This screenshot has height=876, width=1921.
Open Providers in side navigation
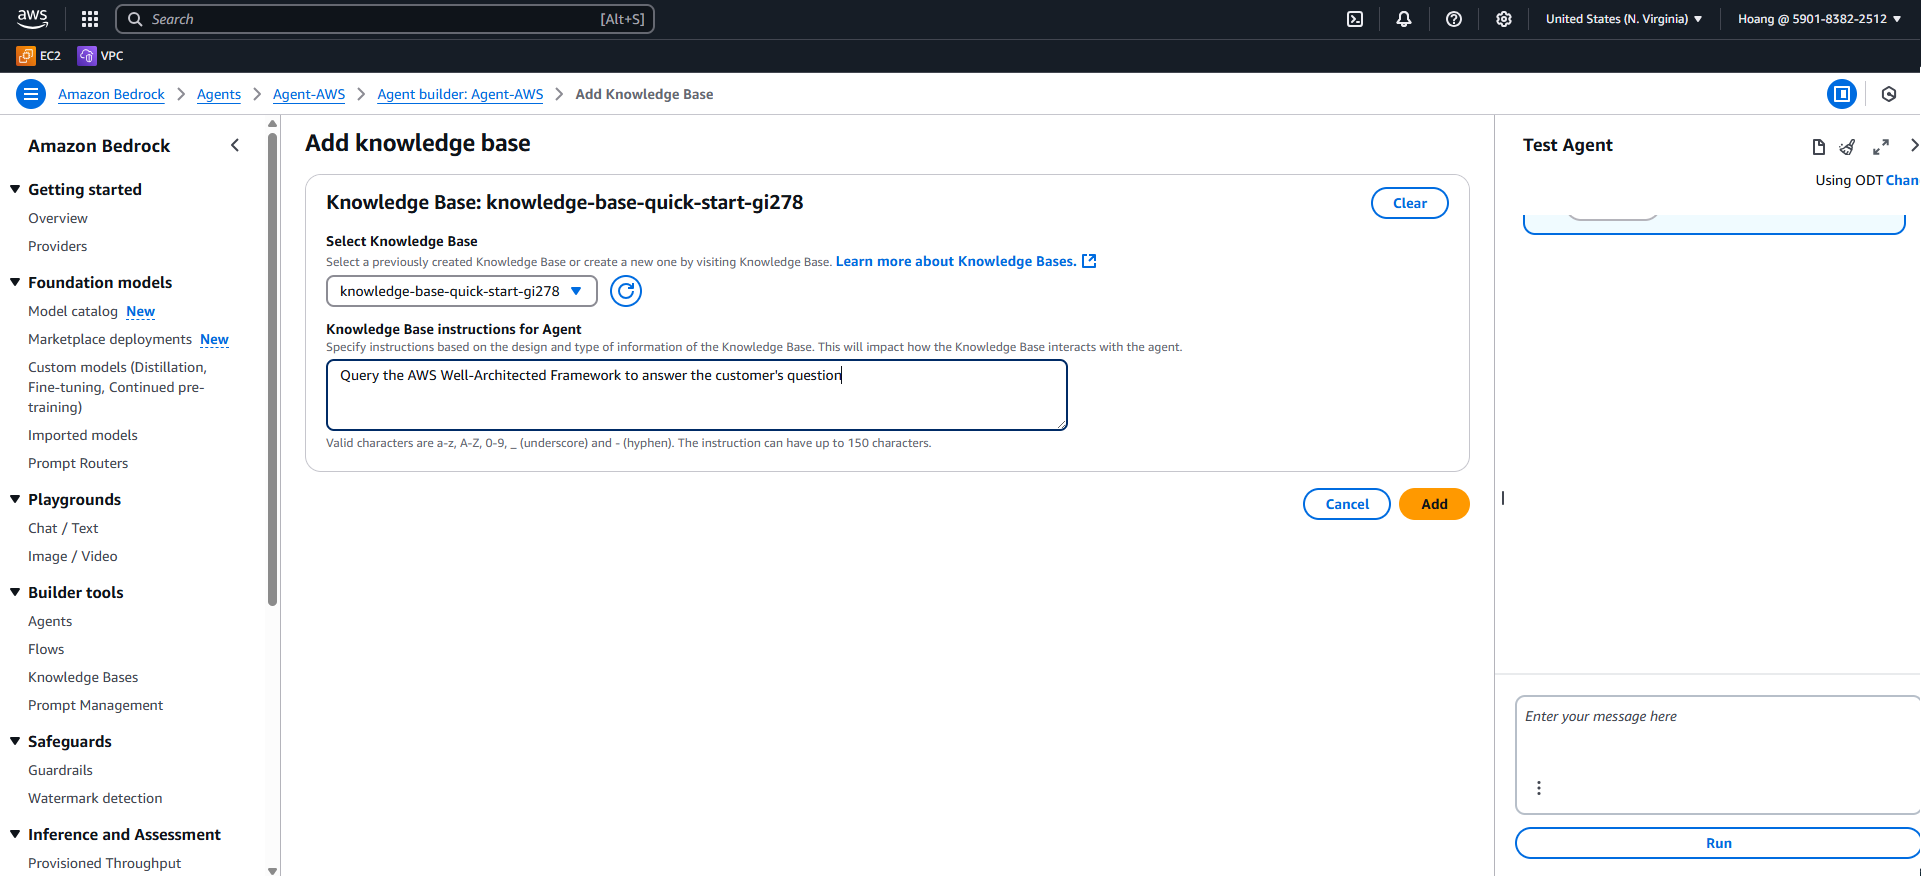pyautogui.click(x=58, y=246)
